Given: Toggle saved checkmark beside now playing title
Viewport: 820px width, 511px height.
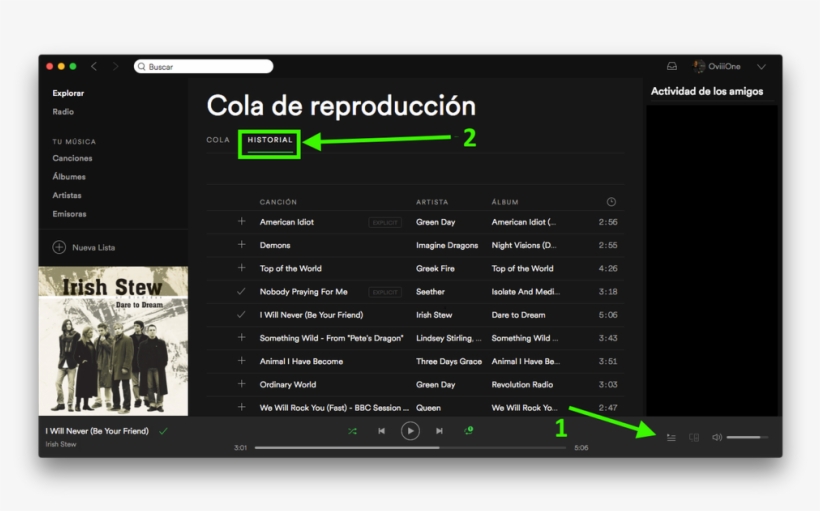Looking at the screenshot, I should [163, 431].
